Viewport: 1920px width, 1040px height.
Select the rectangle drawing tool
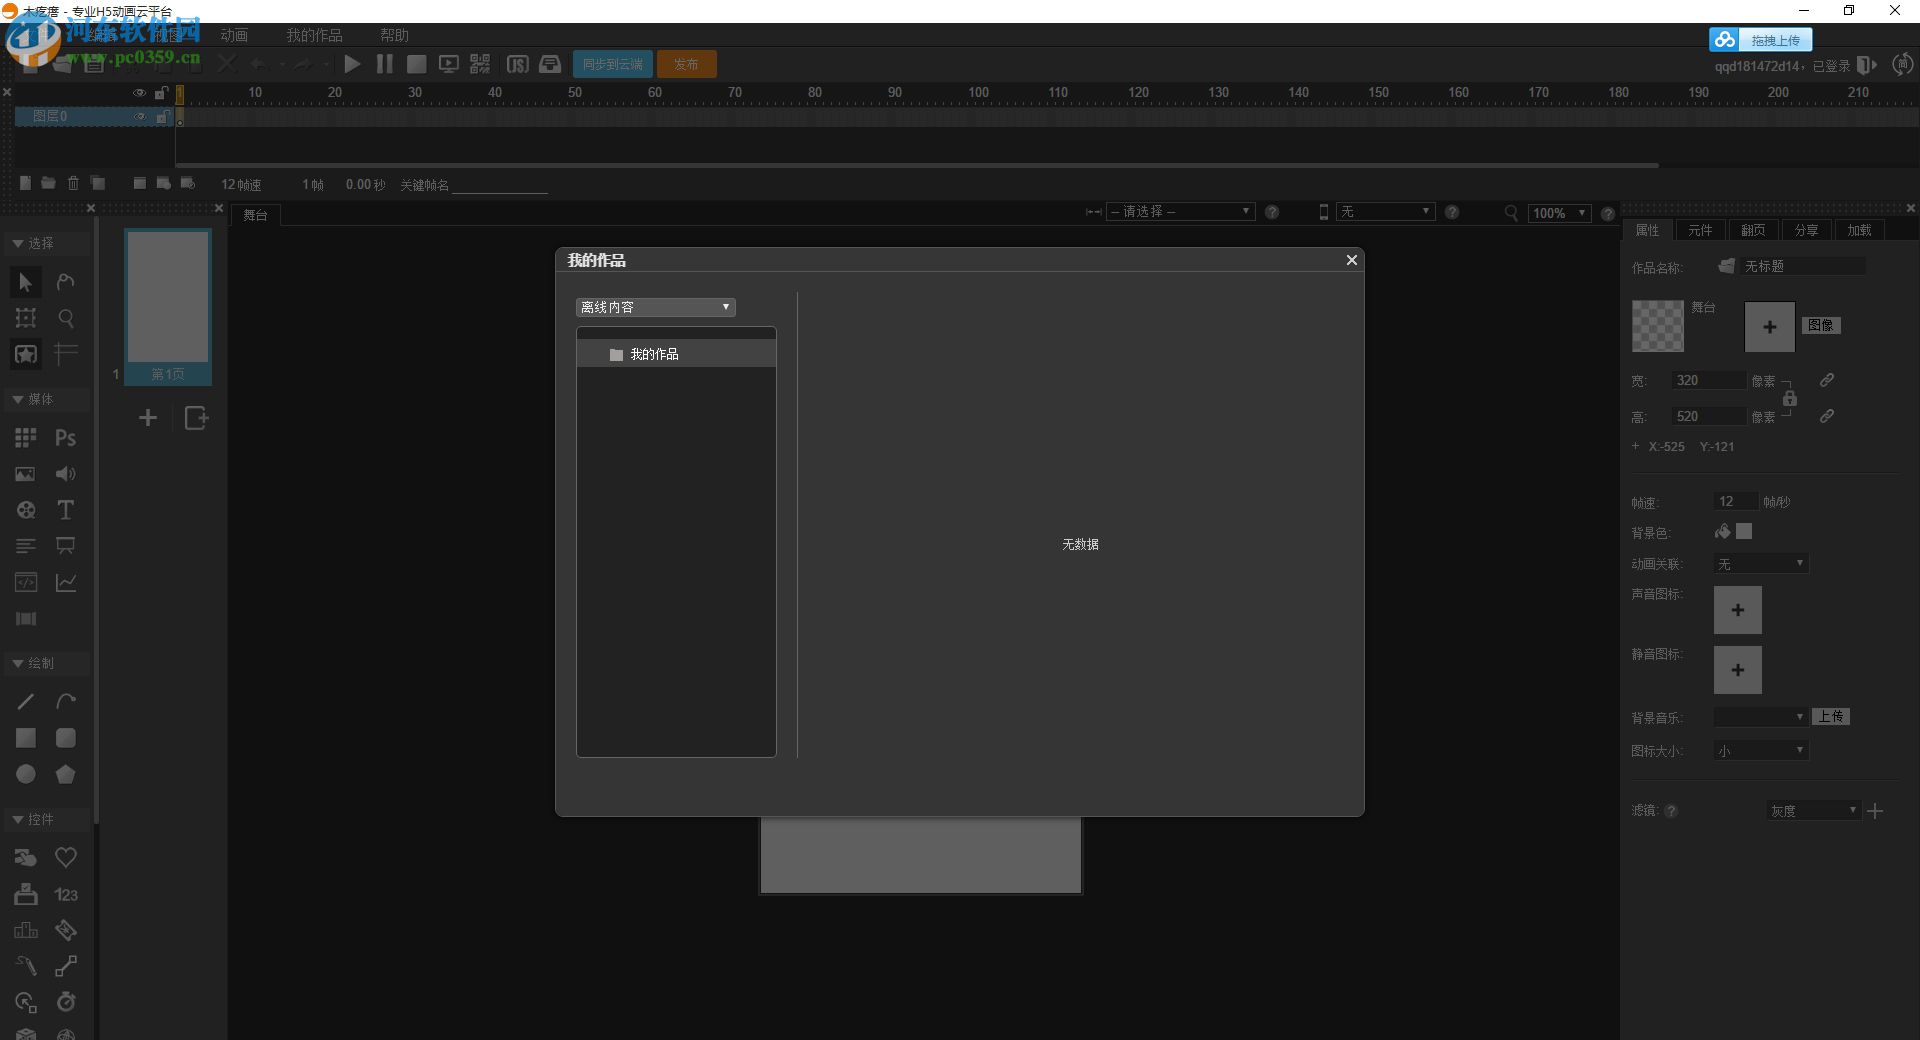pos(25,737)
